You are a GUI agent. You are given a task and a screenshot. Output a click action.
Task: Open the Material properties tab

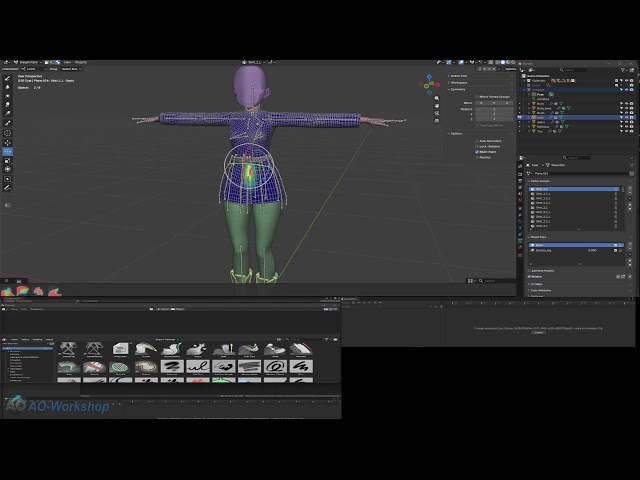[x=520, y=248]
